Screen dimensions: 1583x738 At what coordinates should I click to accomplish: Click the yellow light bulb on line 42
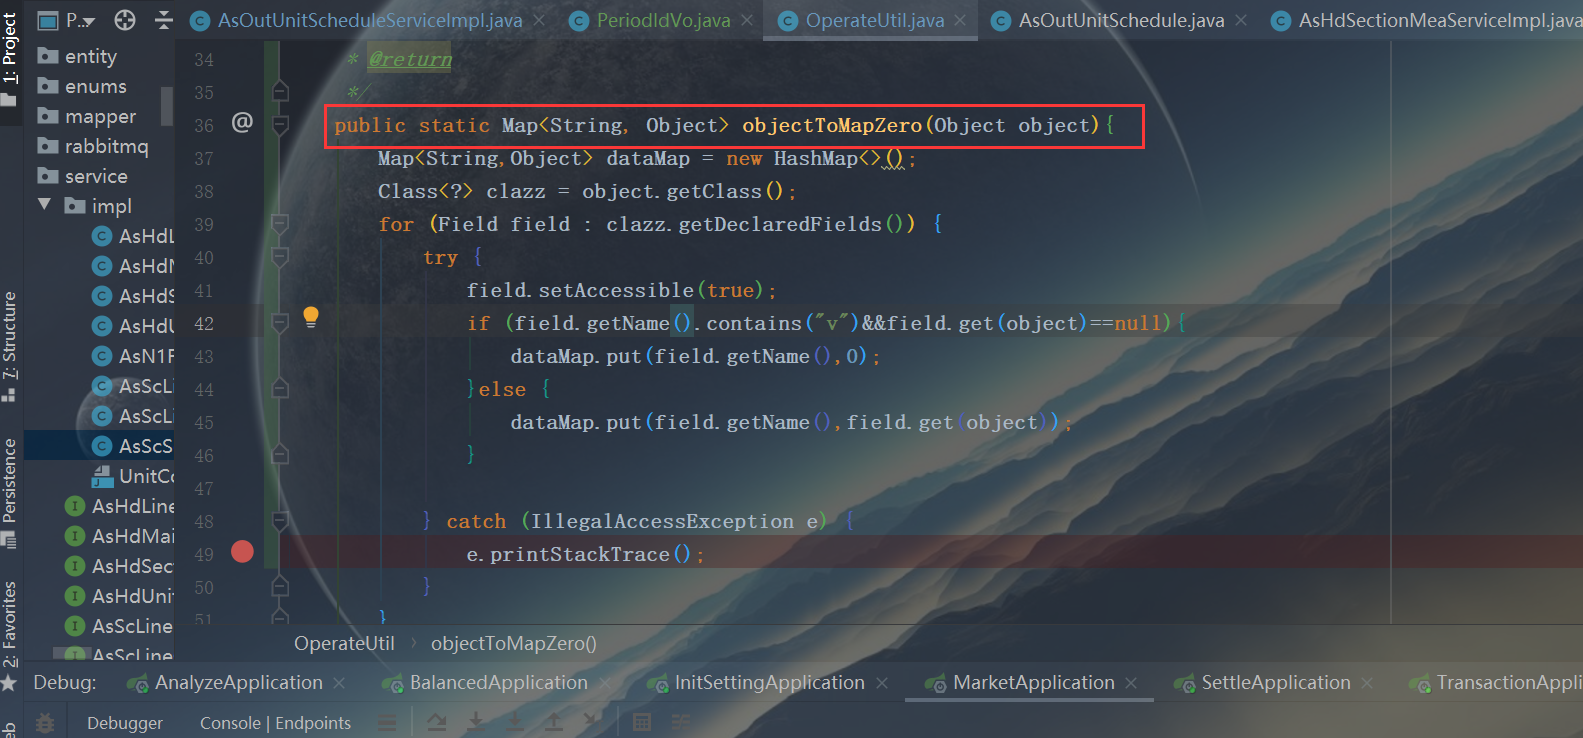311,317
